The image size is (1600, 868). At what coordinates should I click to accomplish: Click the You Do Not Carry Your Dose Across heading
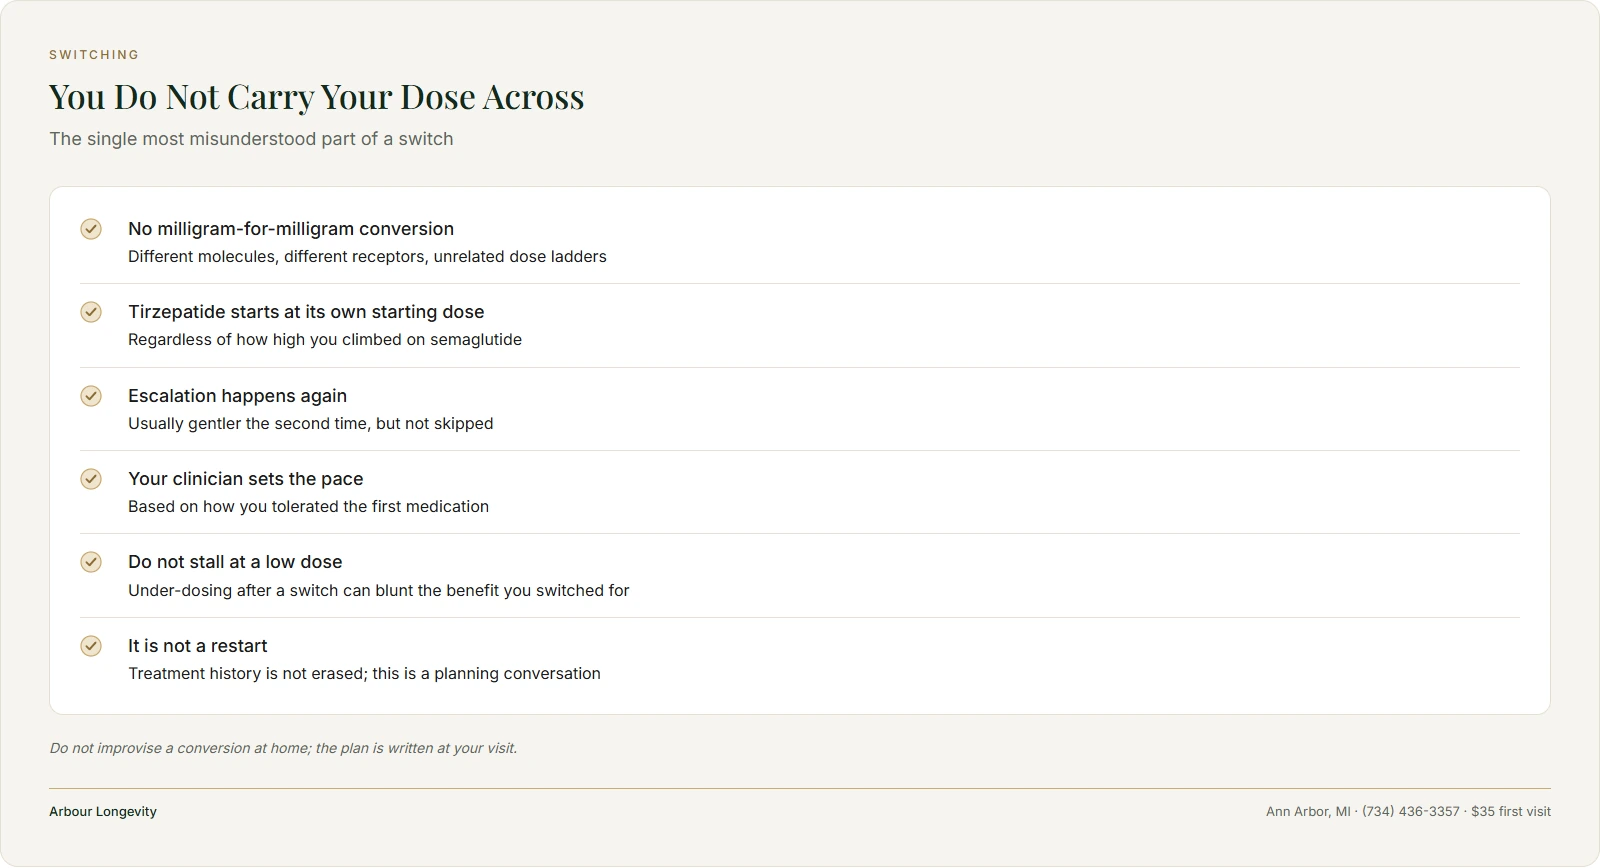point(316,97)
